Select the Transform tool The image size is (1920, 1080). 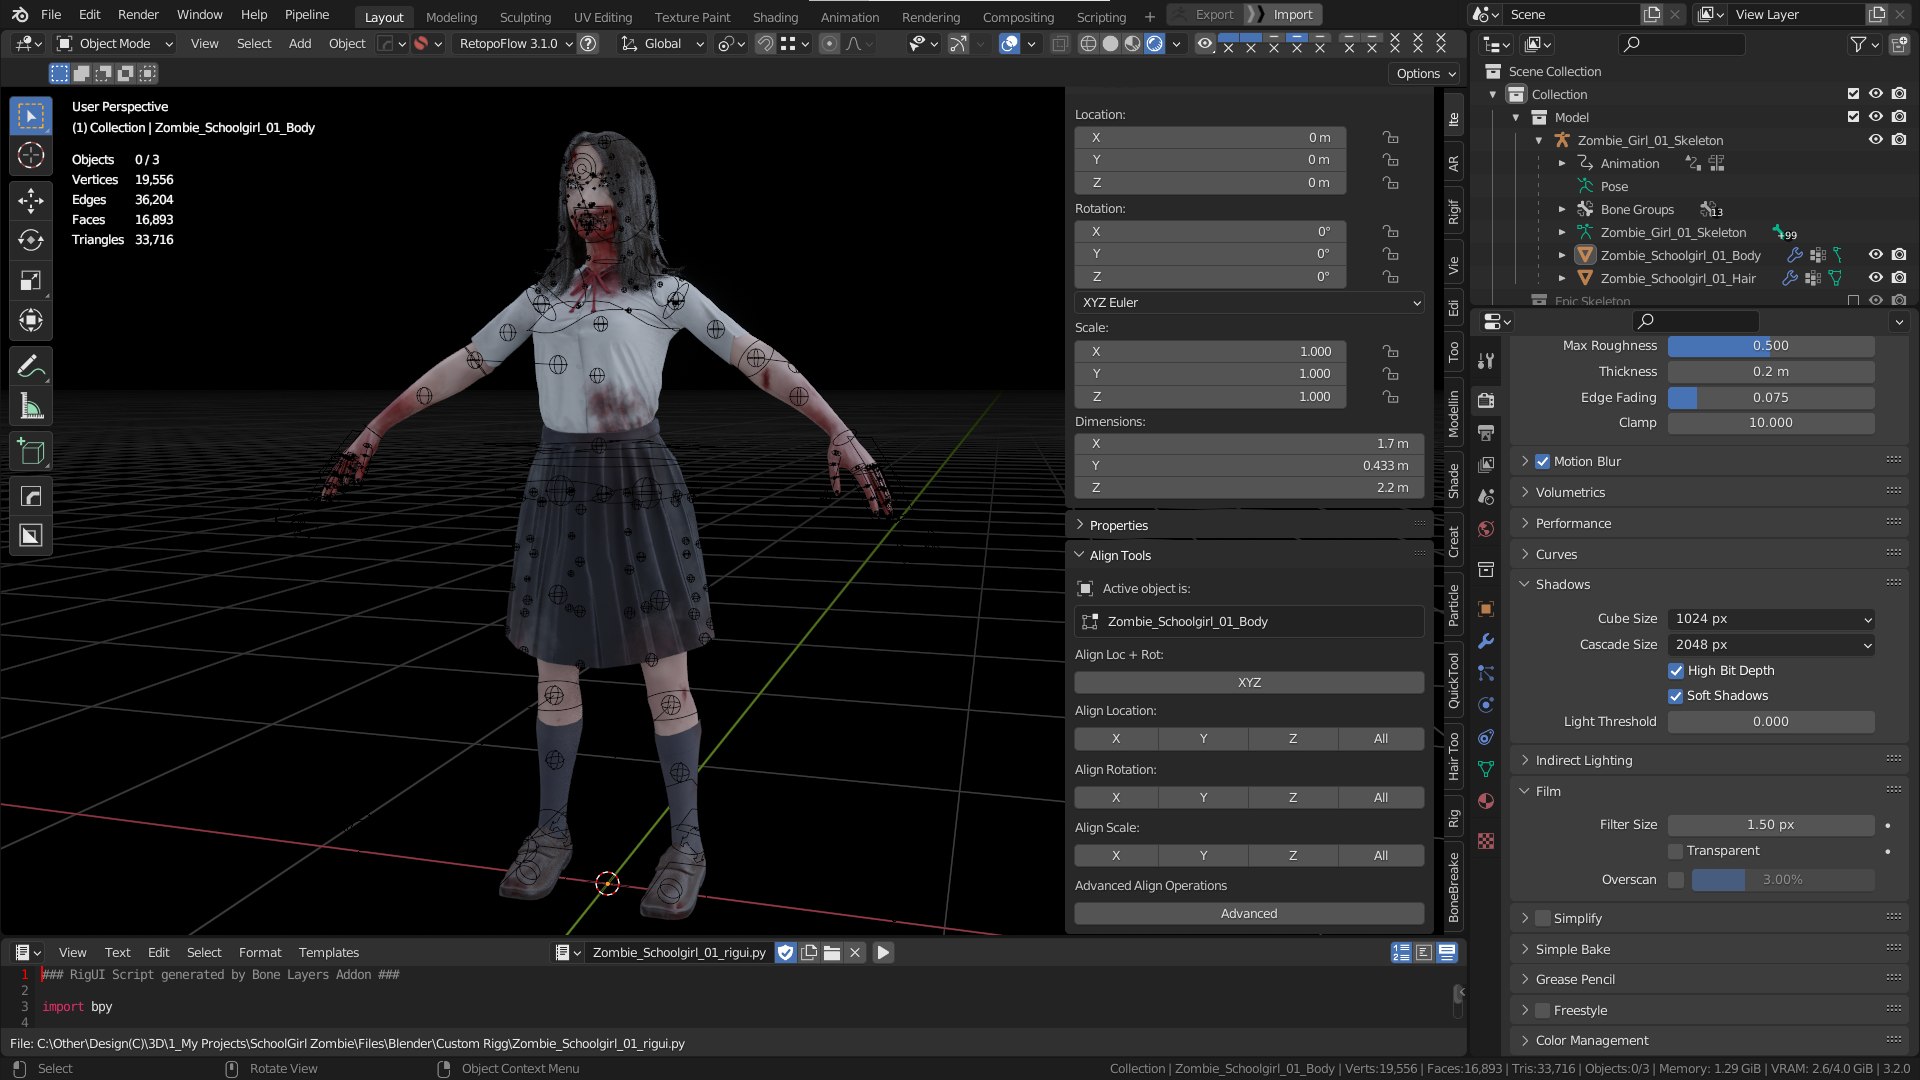pos(31,321)
